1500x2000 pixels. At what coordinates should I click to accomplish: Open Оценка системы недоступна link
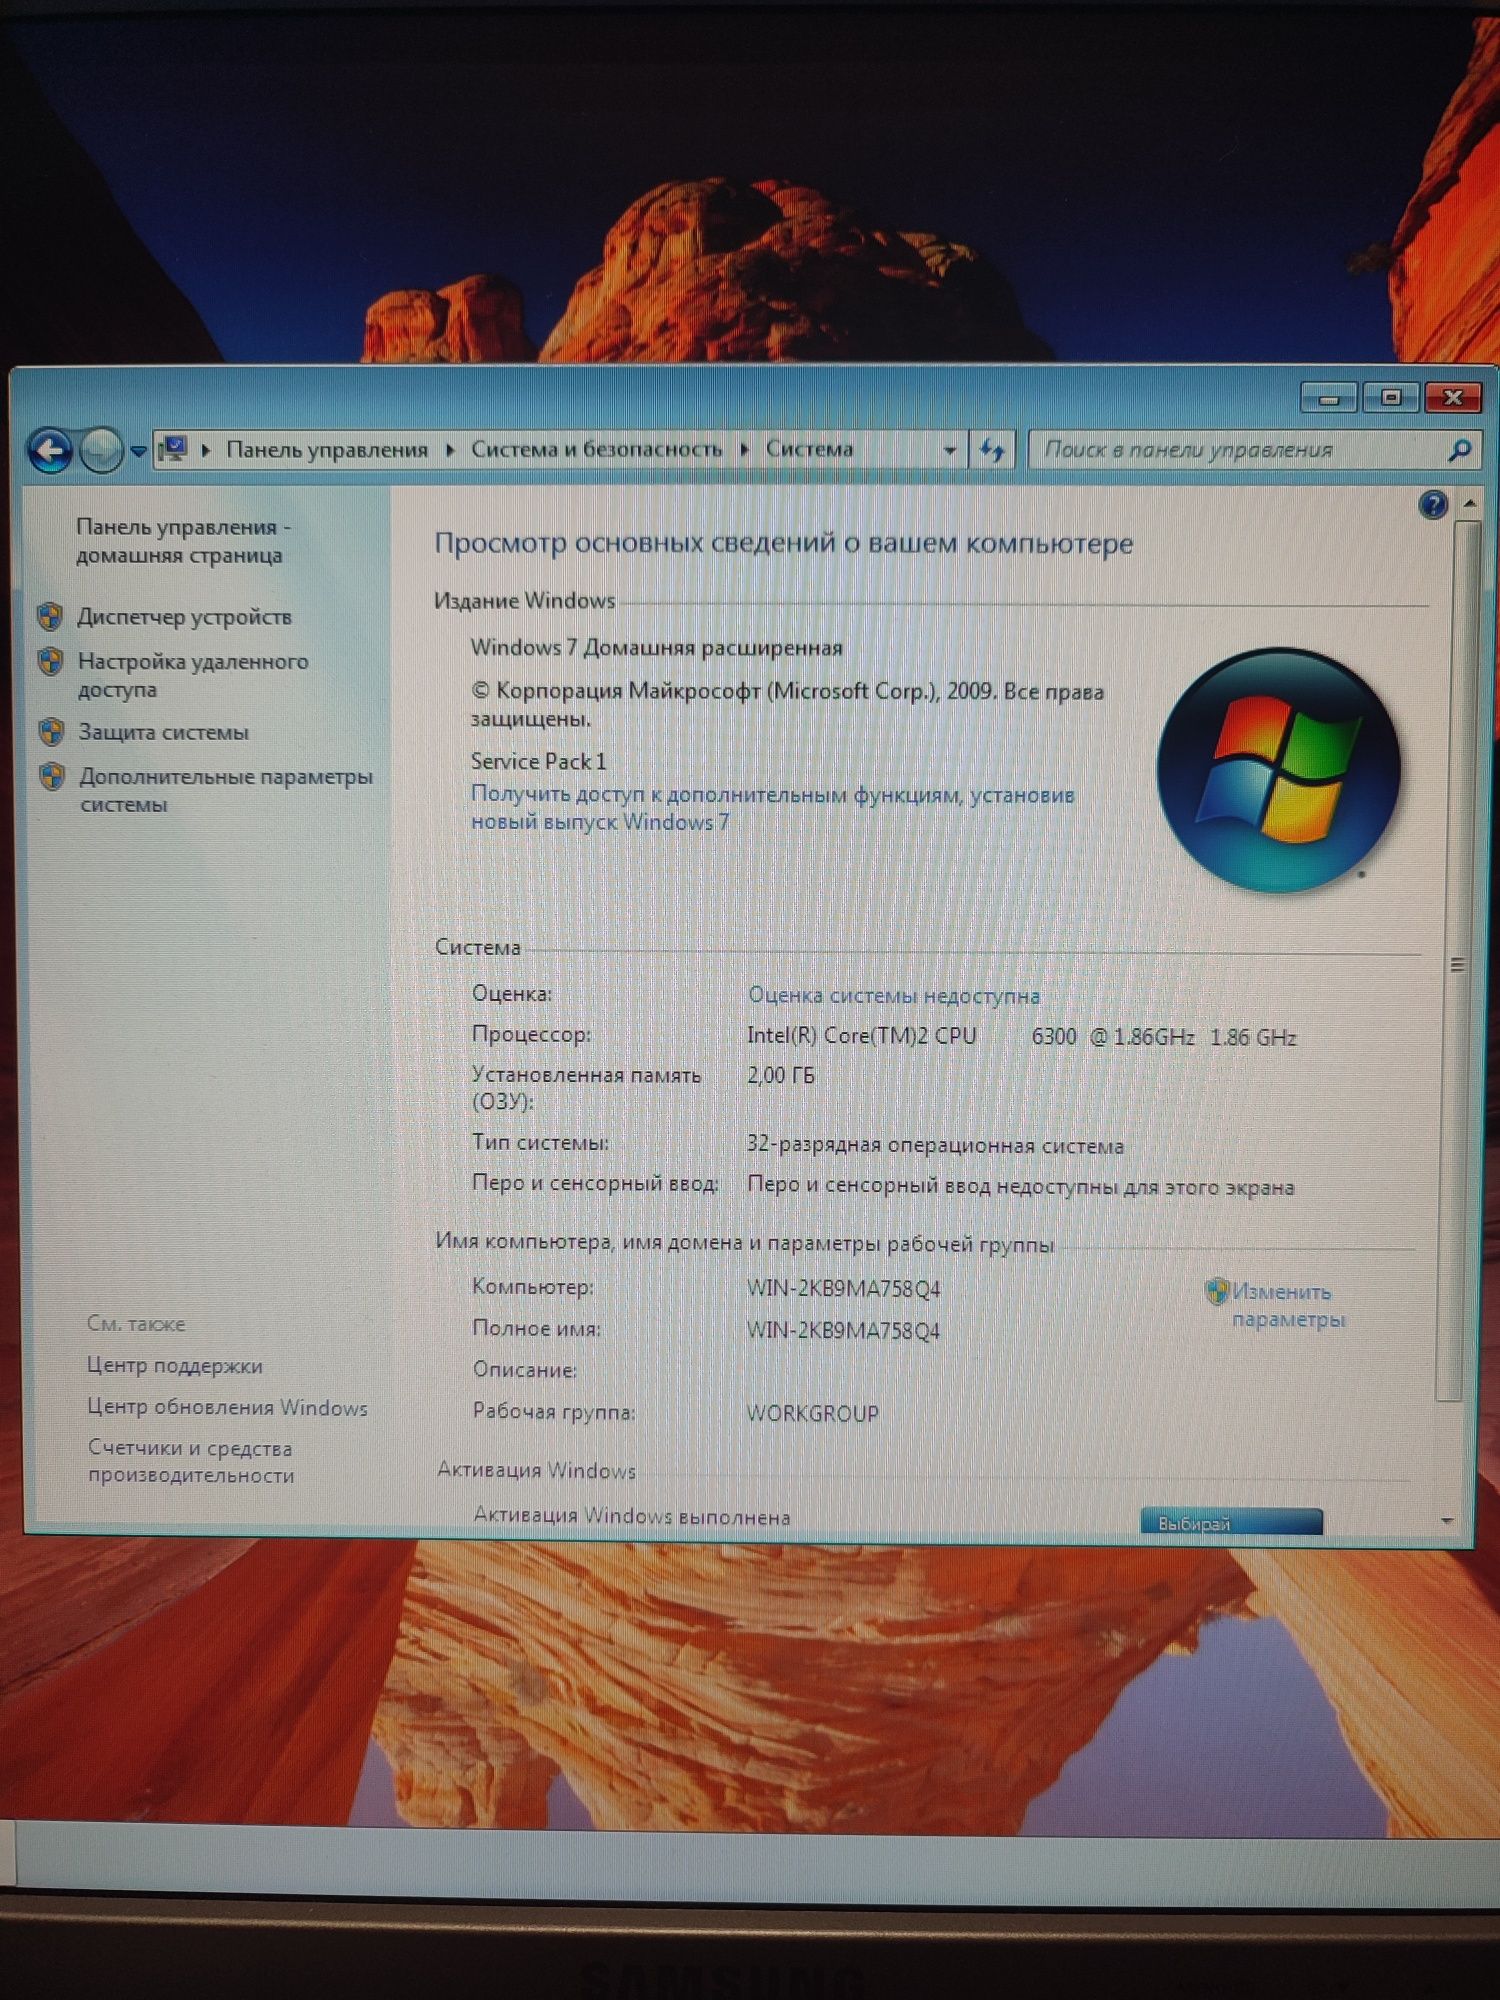click(894, 996)
